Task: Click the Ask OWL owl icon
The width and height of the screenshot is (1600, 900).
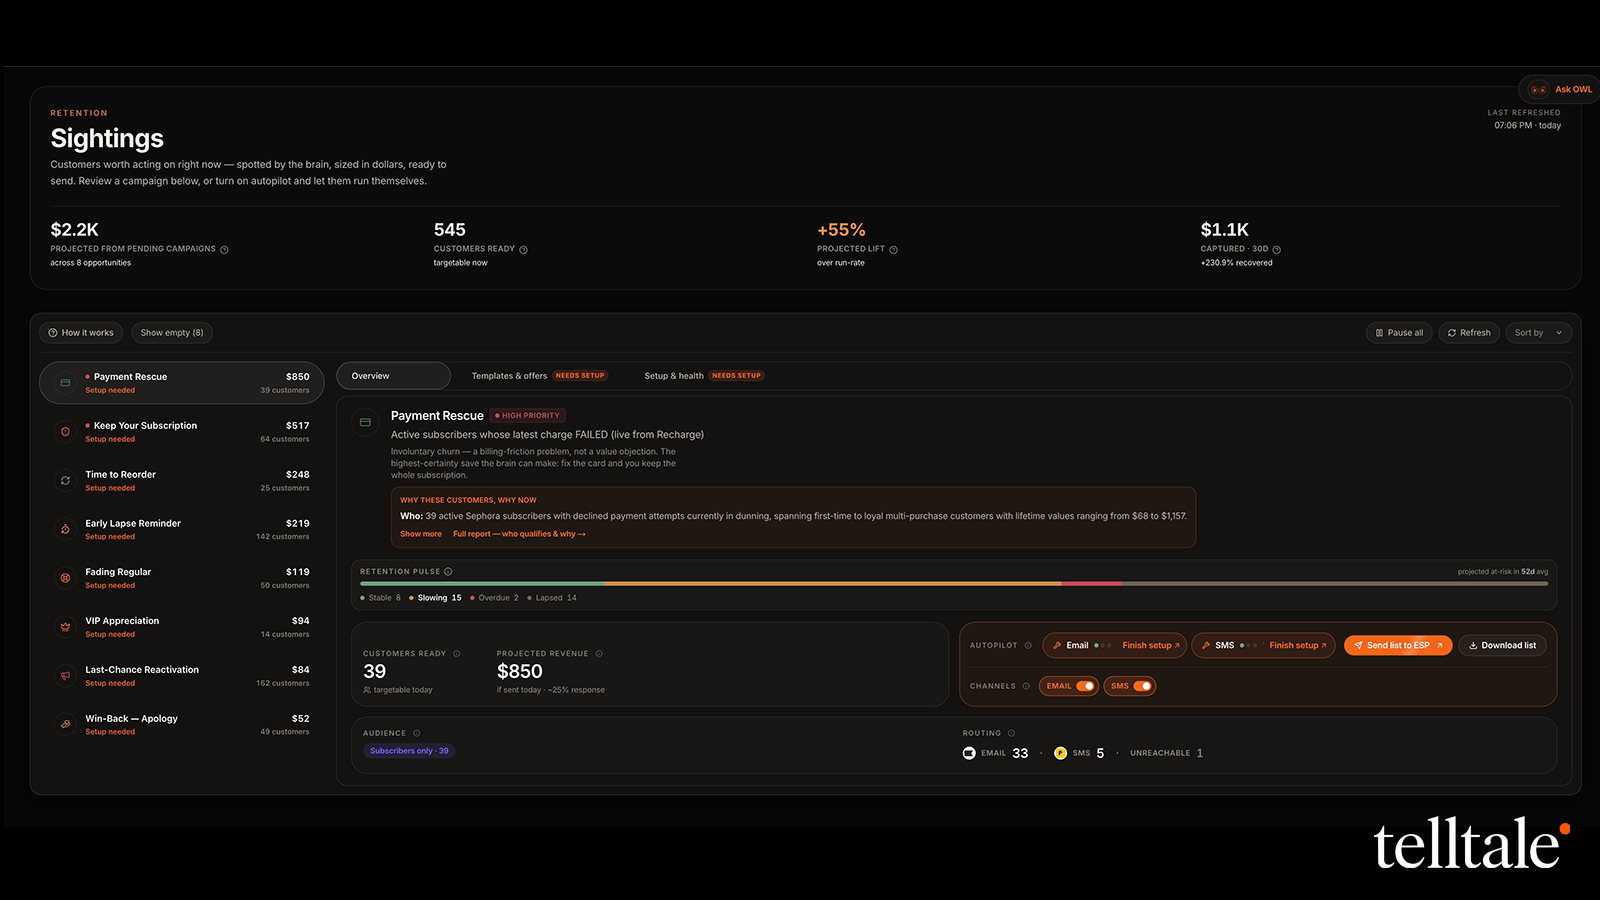Action: point(1538,89)
